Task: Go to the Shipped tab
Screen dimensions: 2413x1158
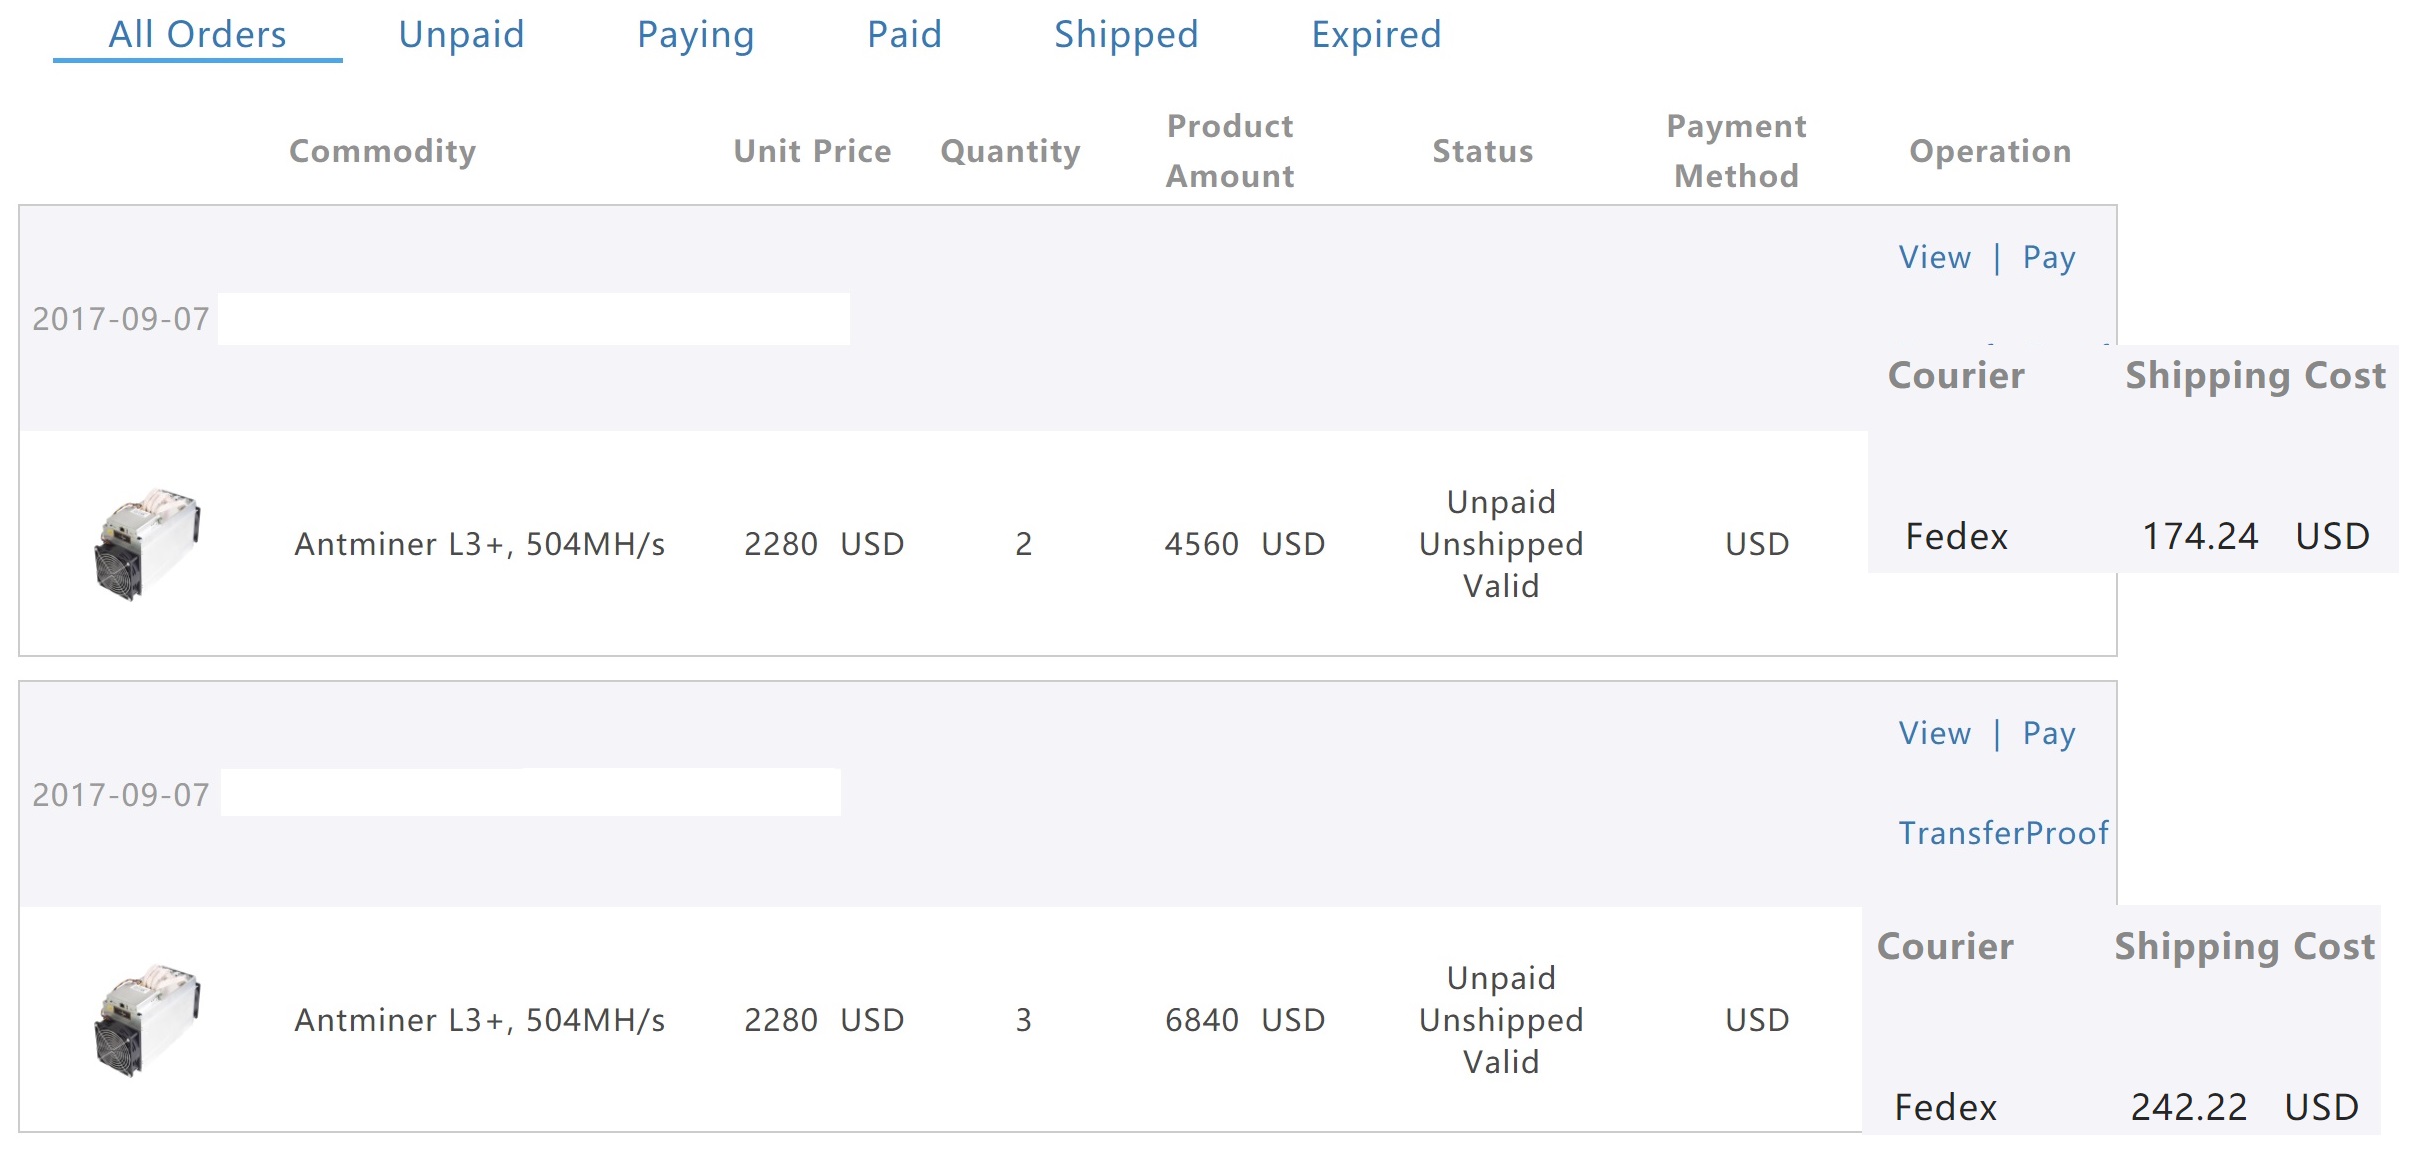Action: pos(1126,35)
